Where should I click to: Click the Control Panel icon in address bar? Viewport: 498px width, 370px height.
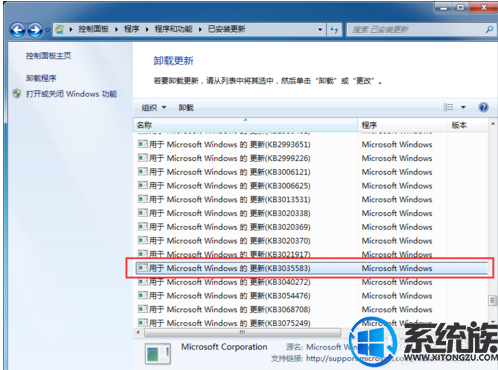click(x=59, y=29)
